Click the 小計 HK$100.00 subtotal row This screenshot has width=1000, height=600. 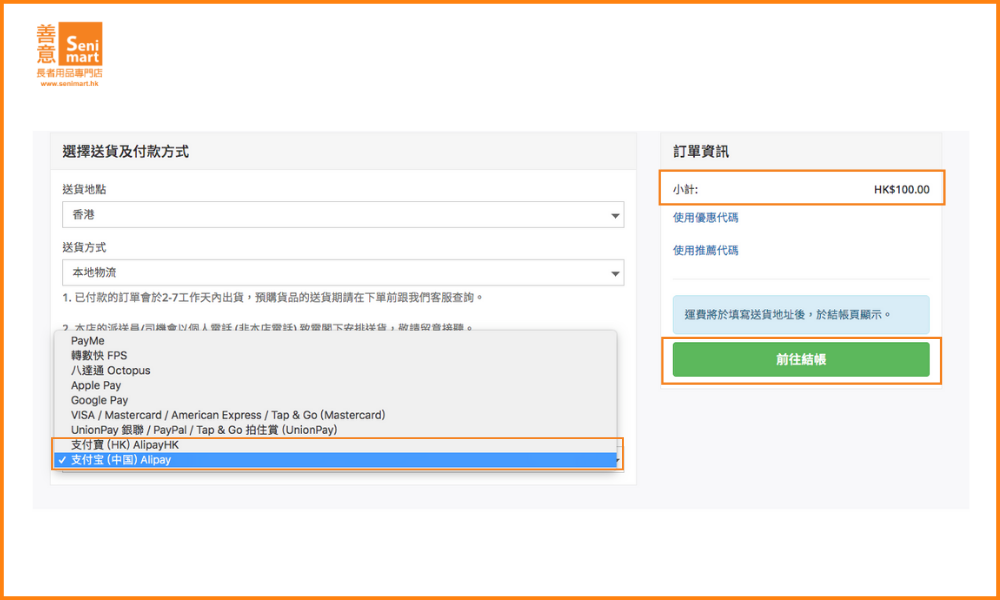tap(800, 189)
